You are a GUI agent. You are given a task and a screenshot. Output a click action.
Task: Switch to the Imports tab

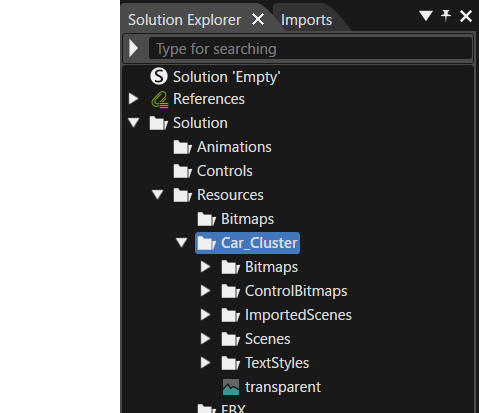coord(306,20)
